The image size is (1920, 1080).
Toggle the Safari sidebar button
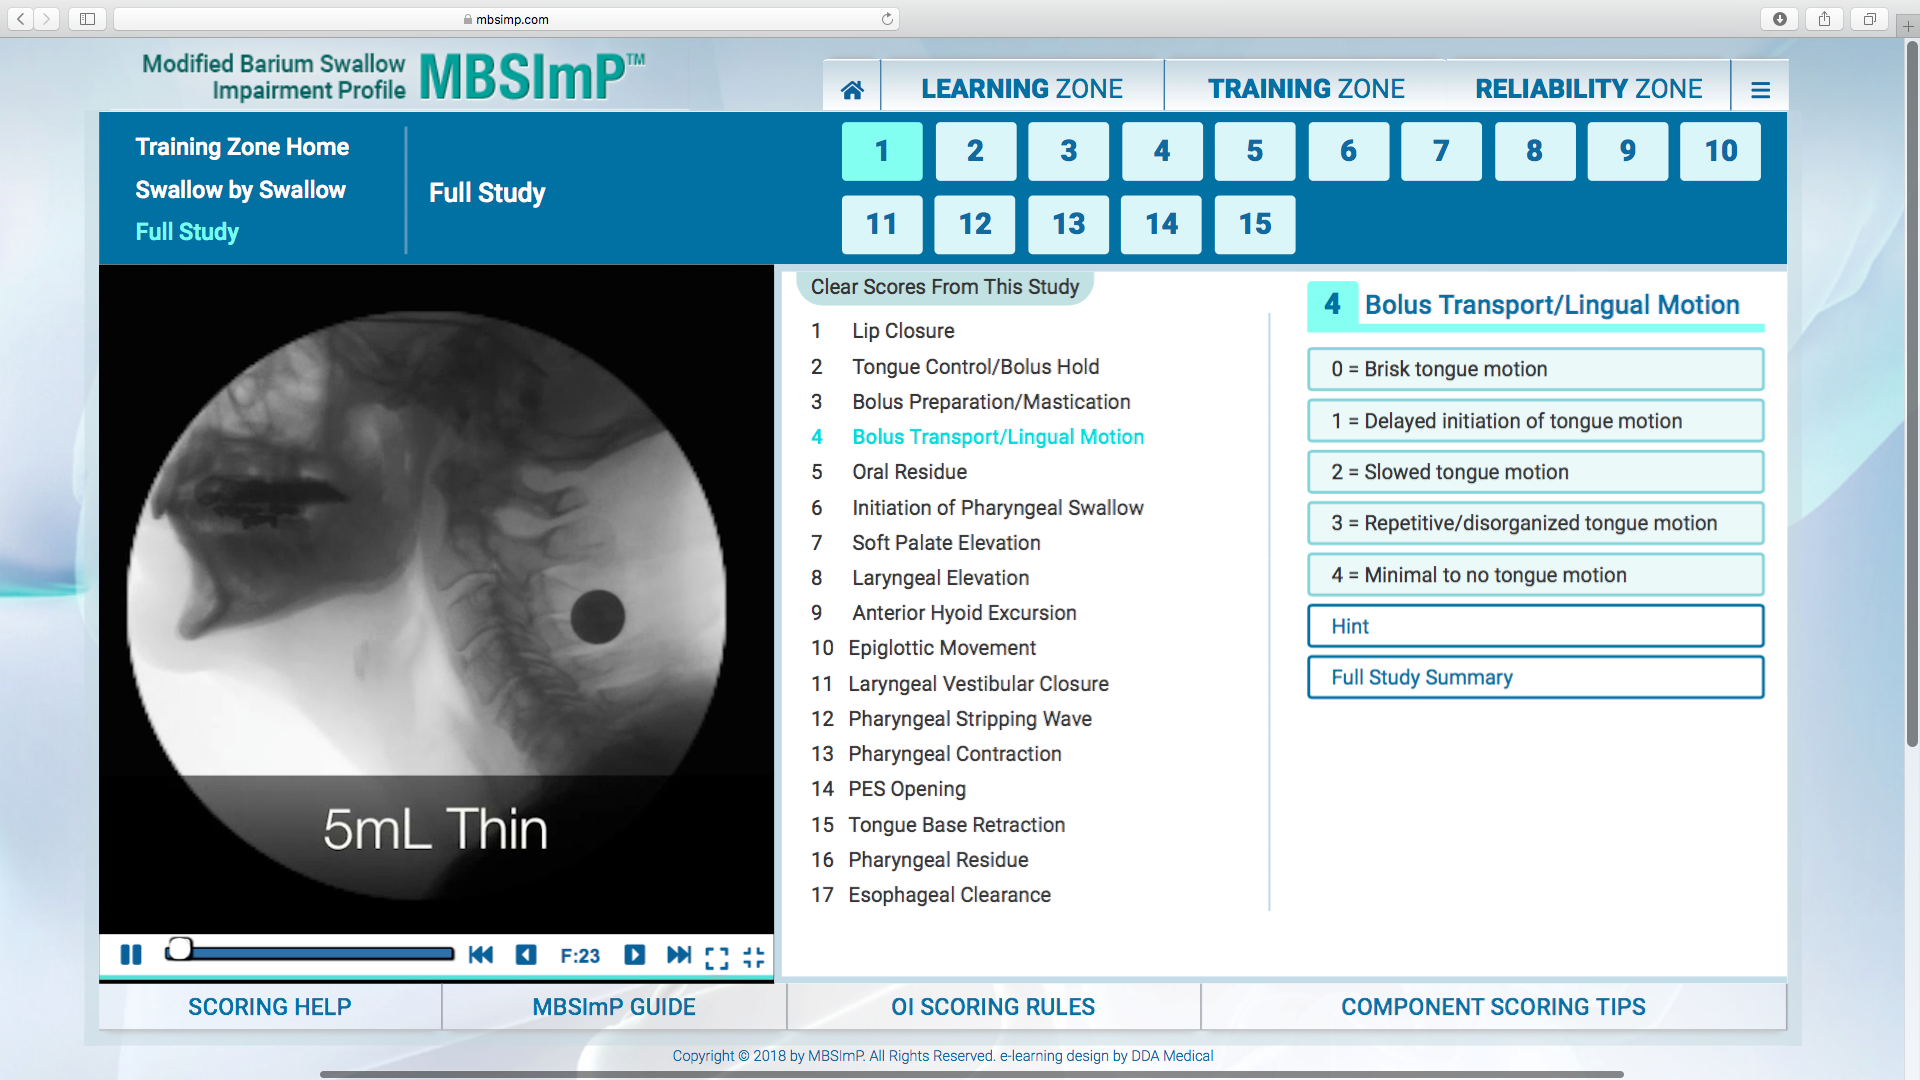pos(87,18)
